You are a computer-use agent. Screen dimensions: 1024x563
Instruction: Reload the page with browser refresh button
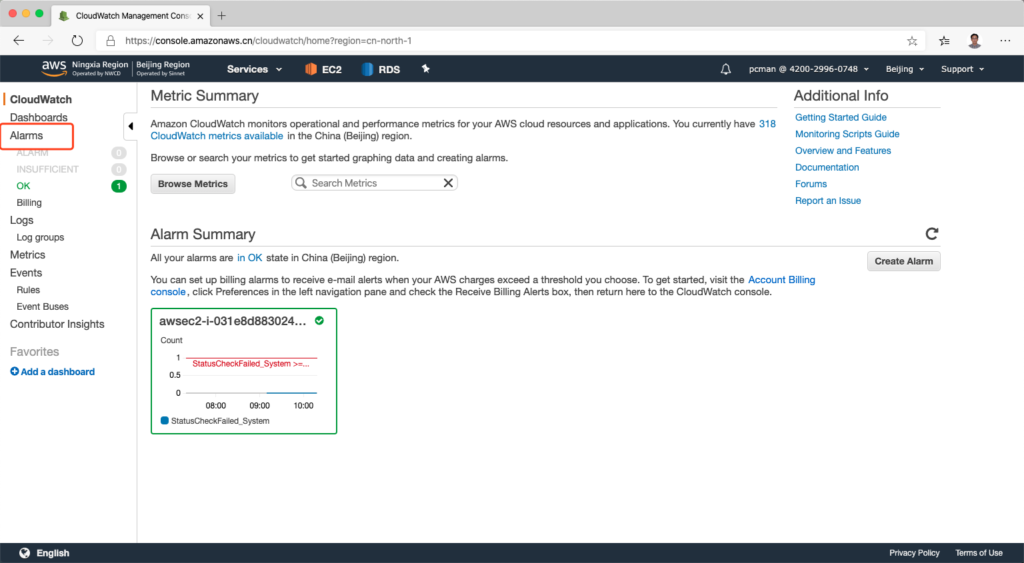click(77, 41)
